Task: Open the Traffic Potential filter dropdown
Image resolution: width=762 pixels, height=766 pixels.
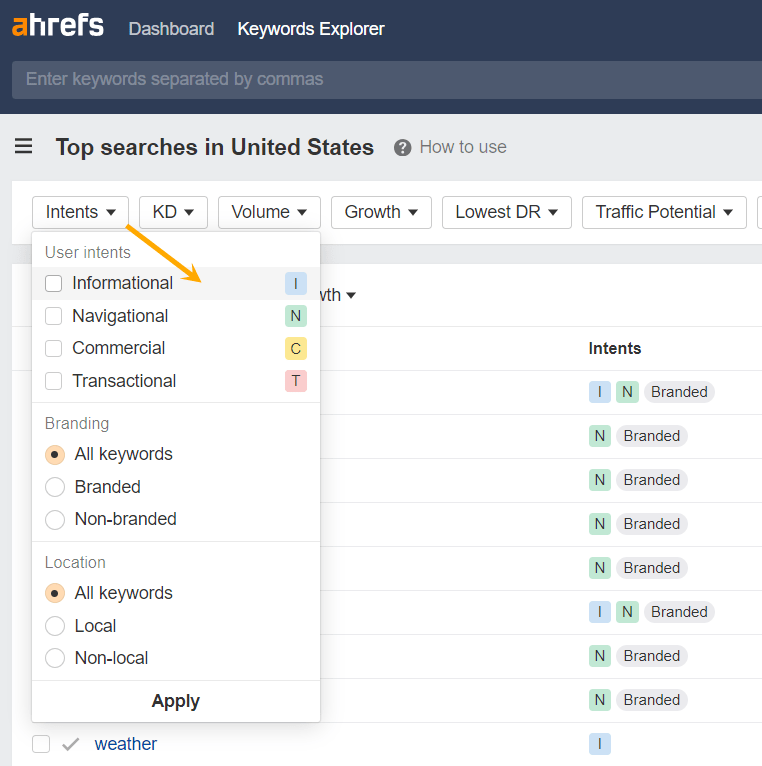Action: (x=664, y=213)
